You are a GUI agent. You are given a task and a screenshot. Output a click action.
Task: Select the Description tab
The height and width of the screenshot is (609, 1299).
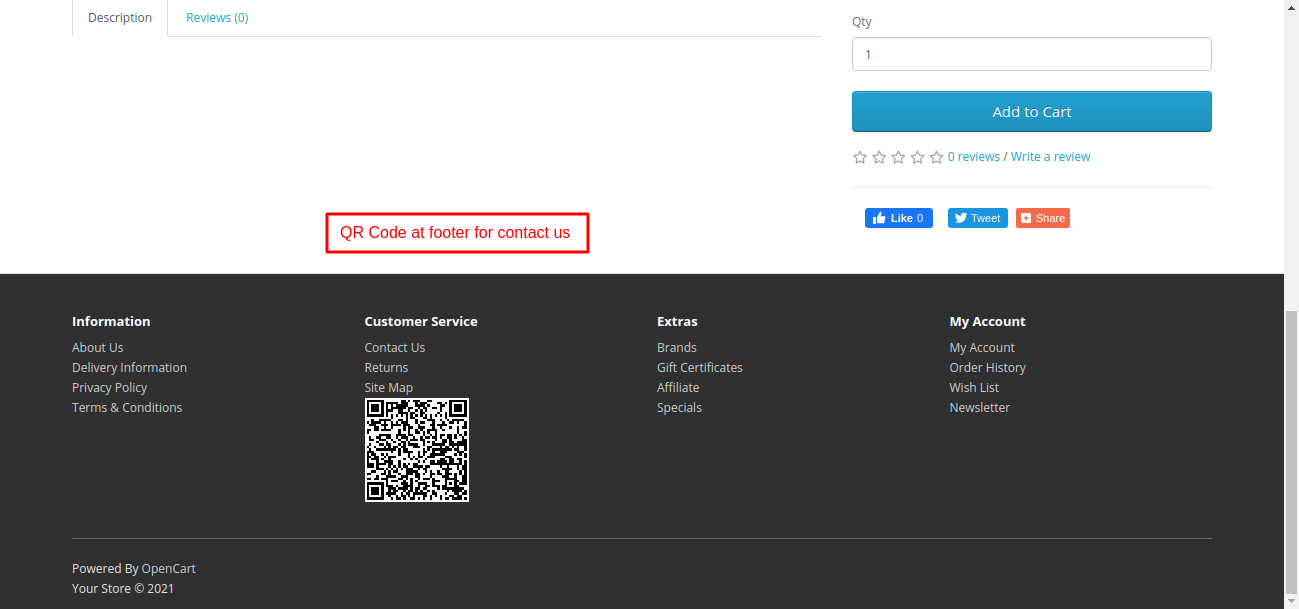(x=120, y=18)
